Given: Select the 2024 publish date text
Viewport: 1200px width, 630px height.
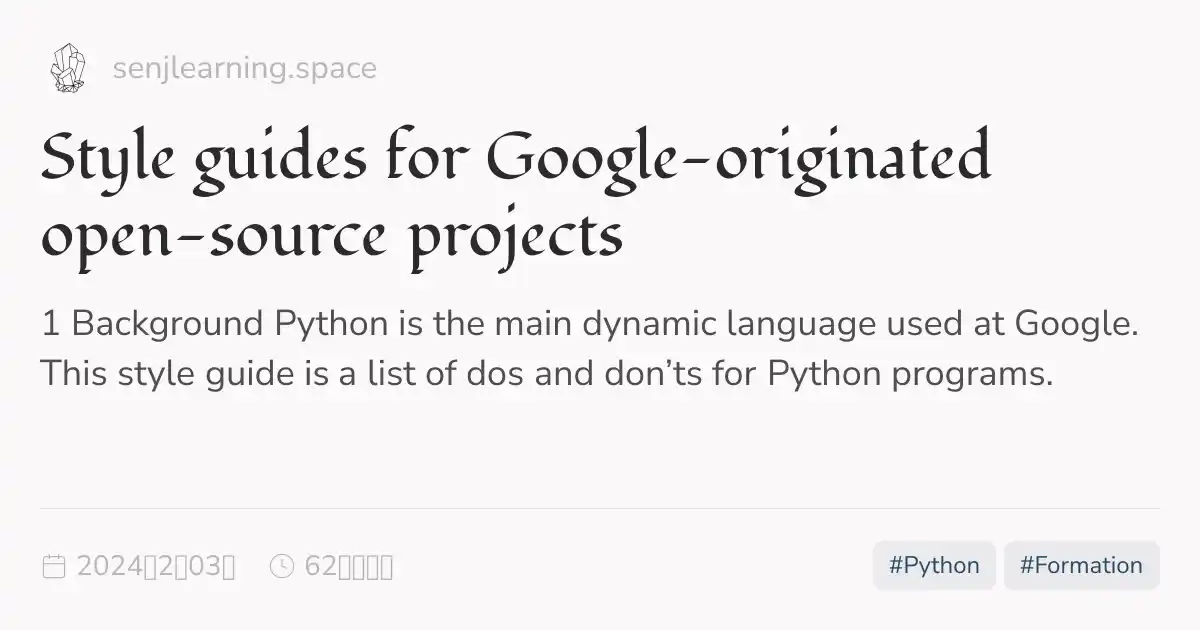Looking at the screenshot, I should pyautogui.click(x=156, y=566).
